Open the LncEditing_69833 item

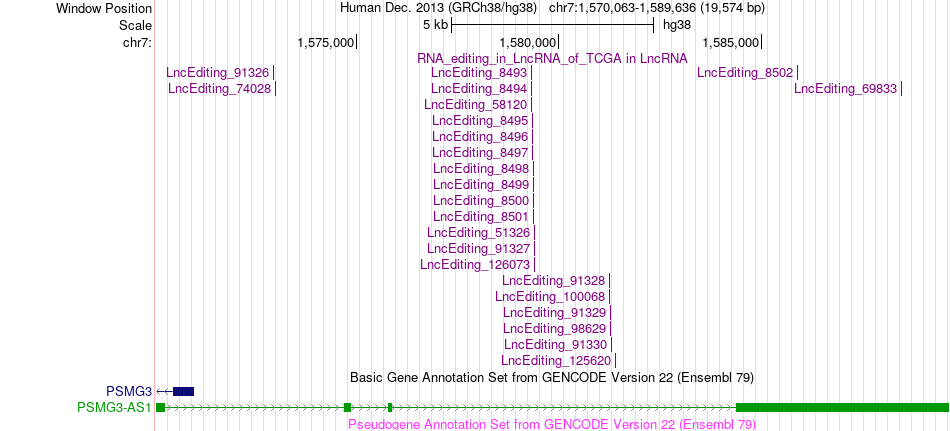pyautogui.click(x=846, y=89)
